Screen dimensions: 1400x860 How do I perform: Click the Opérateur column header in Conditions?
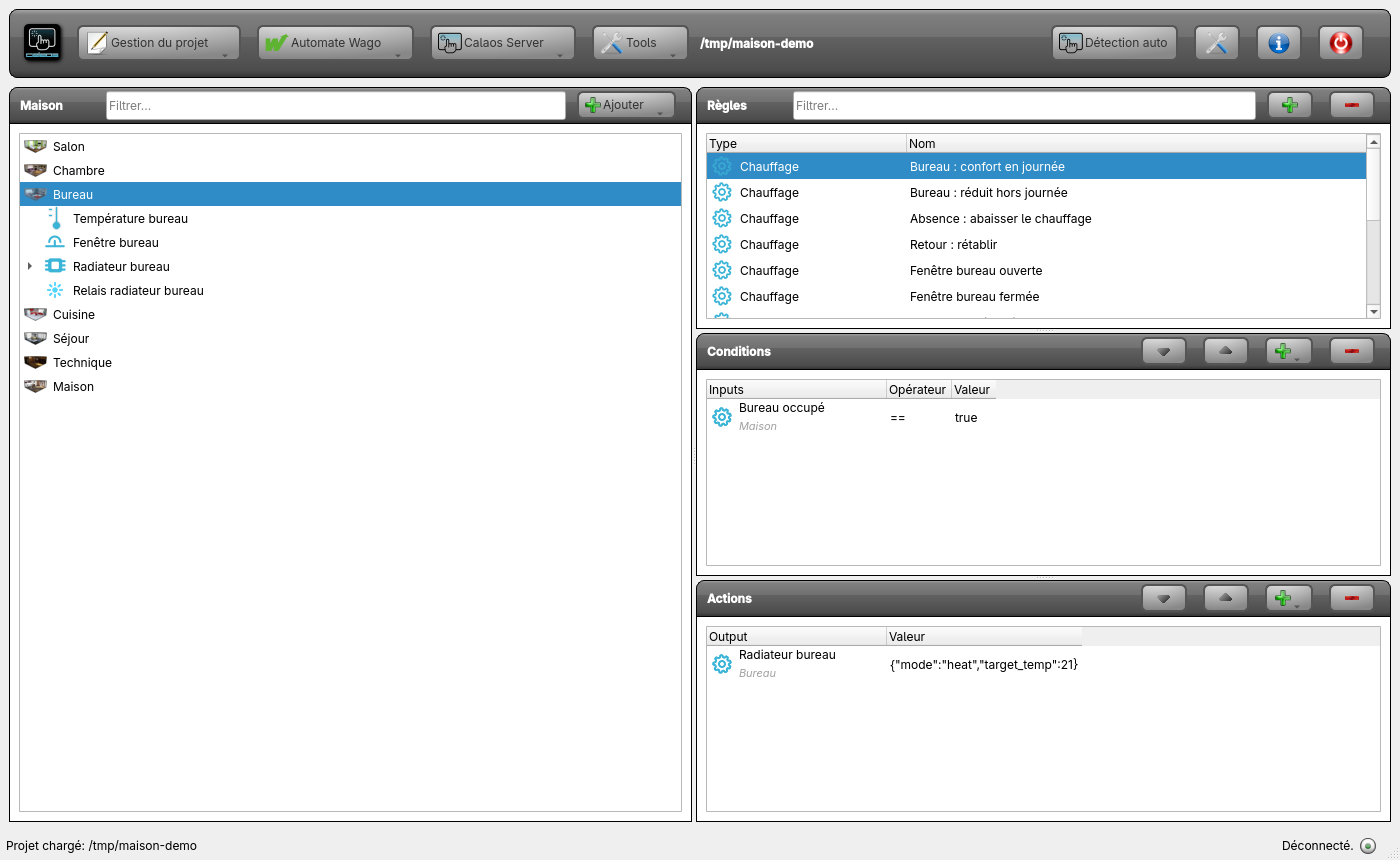pos(918,389)
